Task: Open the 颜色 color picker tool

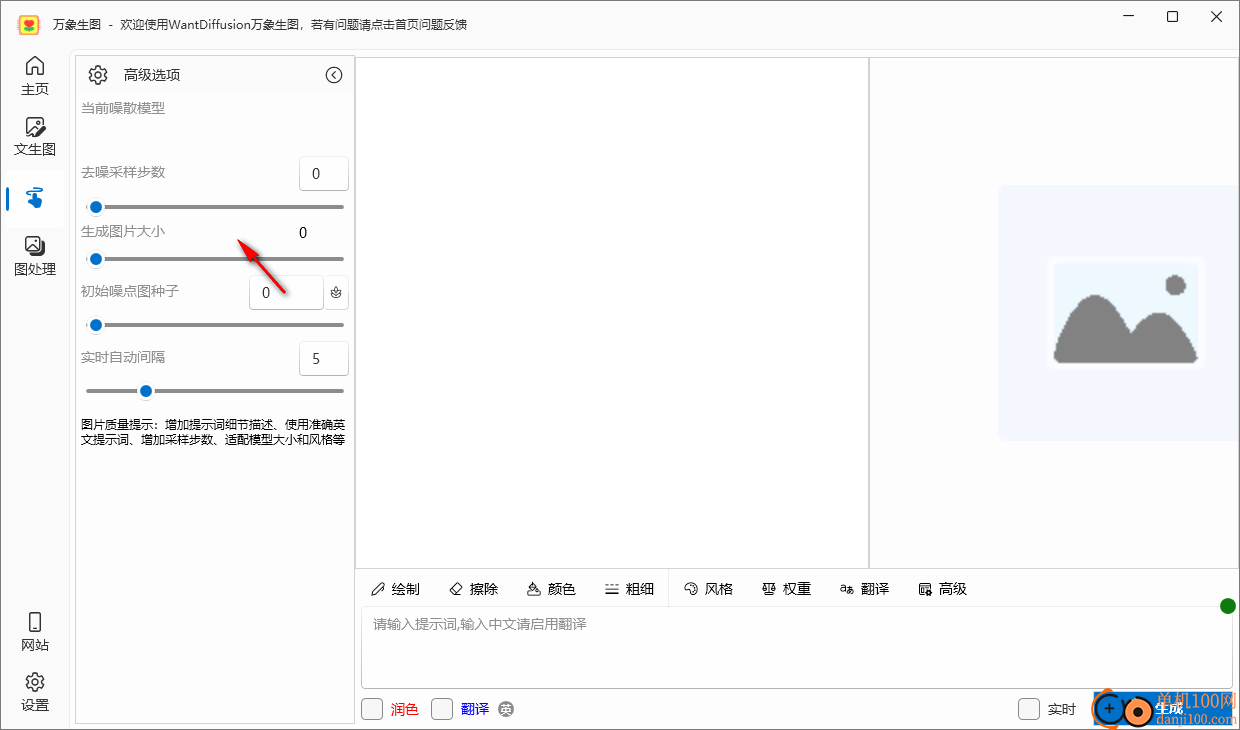Action: (x=551, y=589)
